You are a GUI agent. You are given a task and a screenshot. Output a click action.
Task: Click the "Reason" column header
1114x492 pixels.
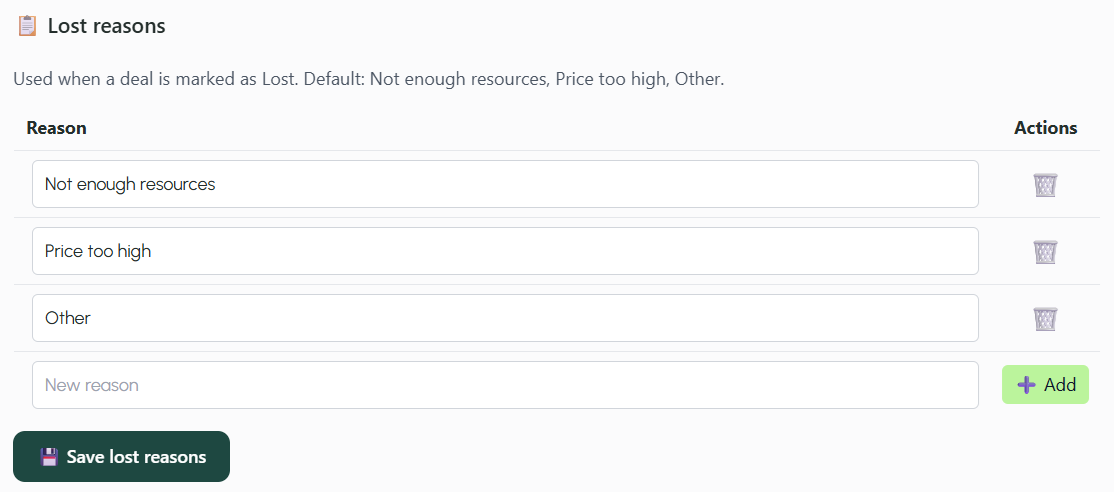tap(56, 128)
